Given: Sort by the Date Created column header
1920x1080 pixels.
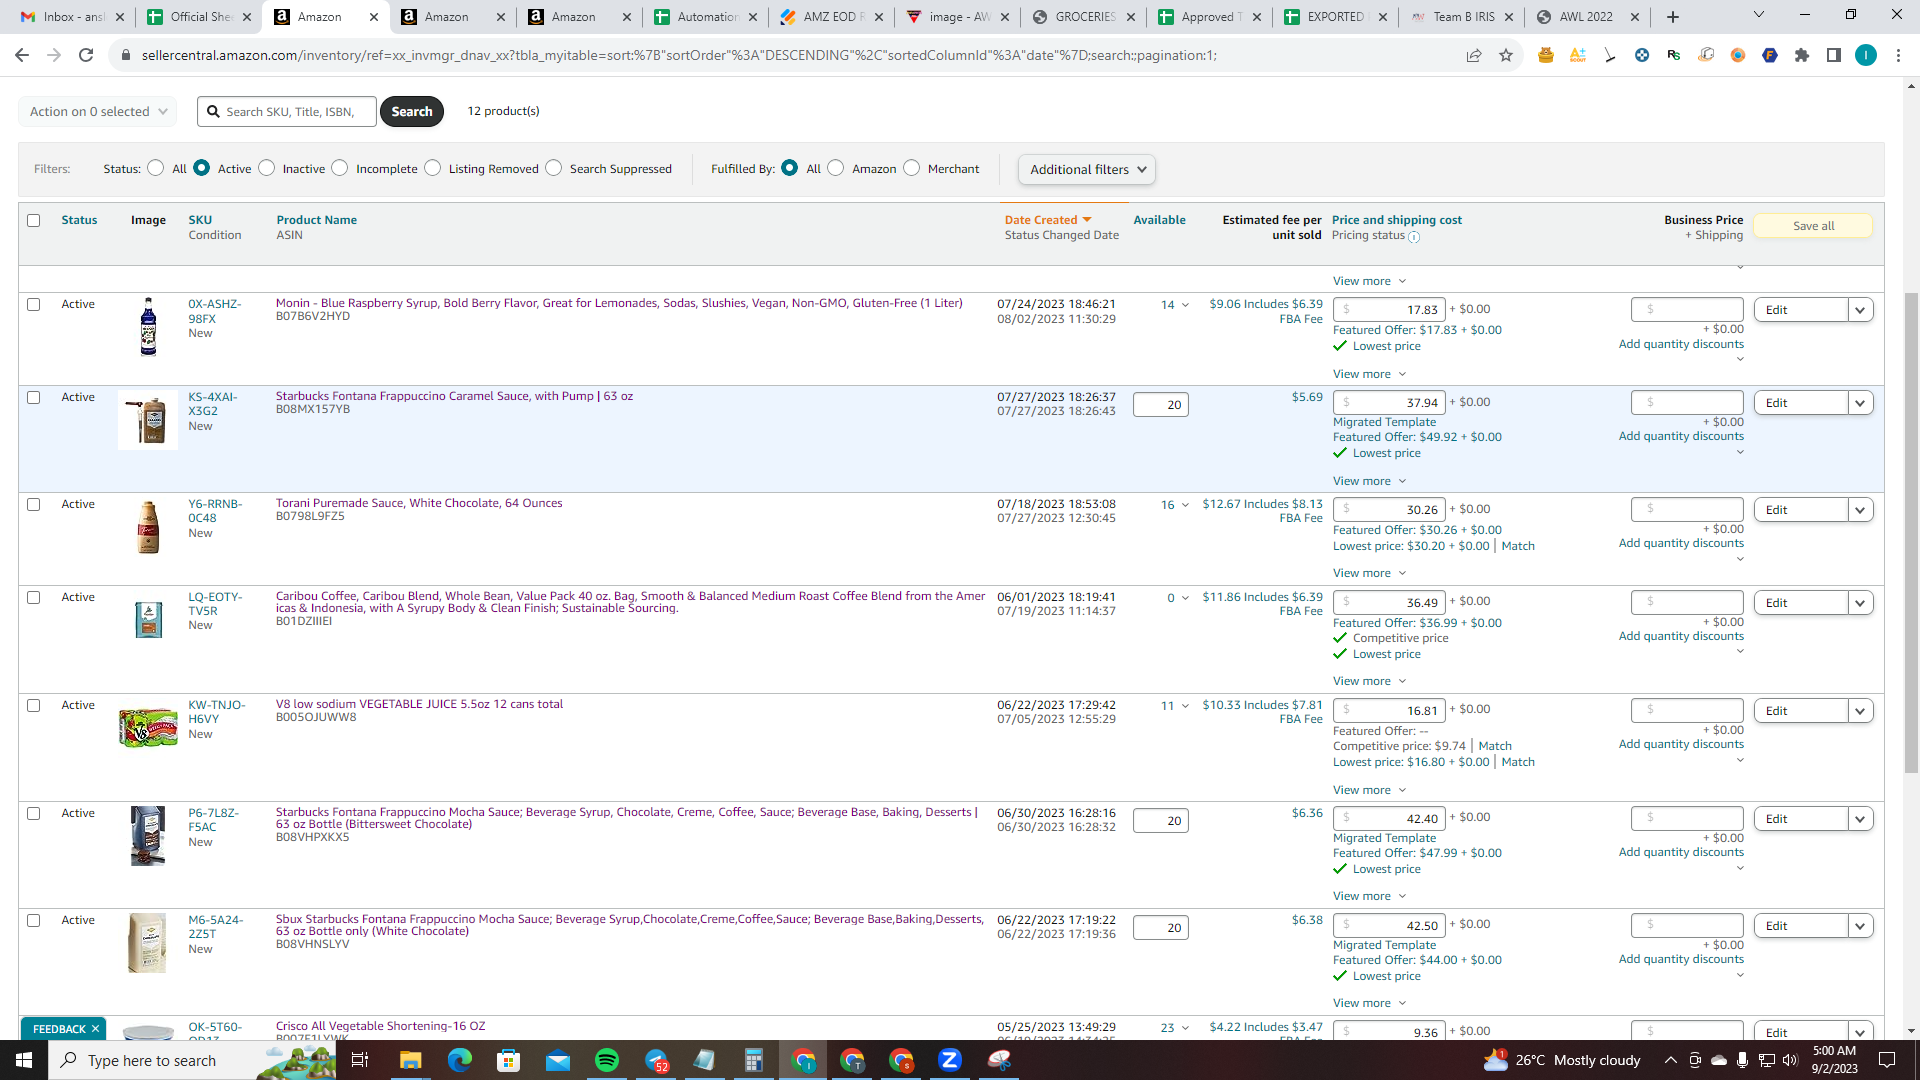Looking at the screenshot, I should tap(1047, 220).
